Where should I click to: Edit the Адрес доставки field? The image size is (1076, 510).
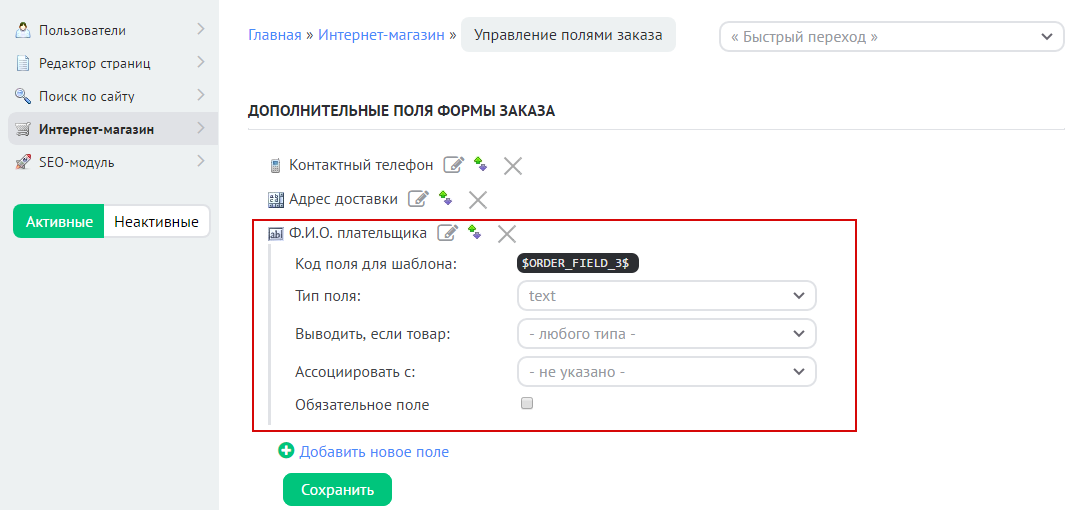coord(418,199)
